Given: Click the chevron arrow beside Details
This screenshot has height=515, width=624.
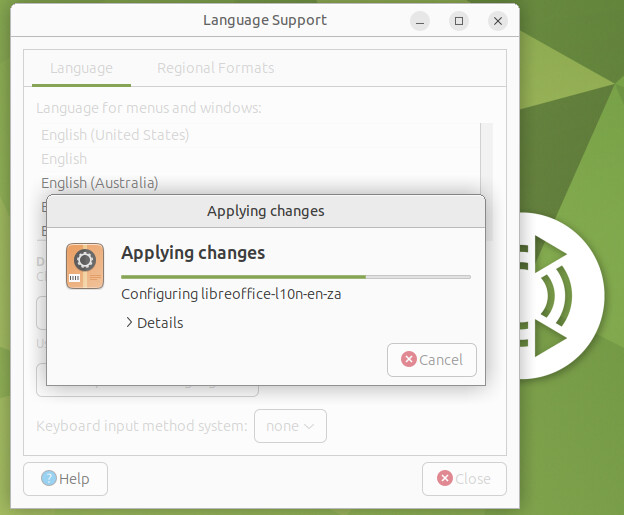Looking at the screenshot, I should click(129, 322).
